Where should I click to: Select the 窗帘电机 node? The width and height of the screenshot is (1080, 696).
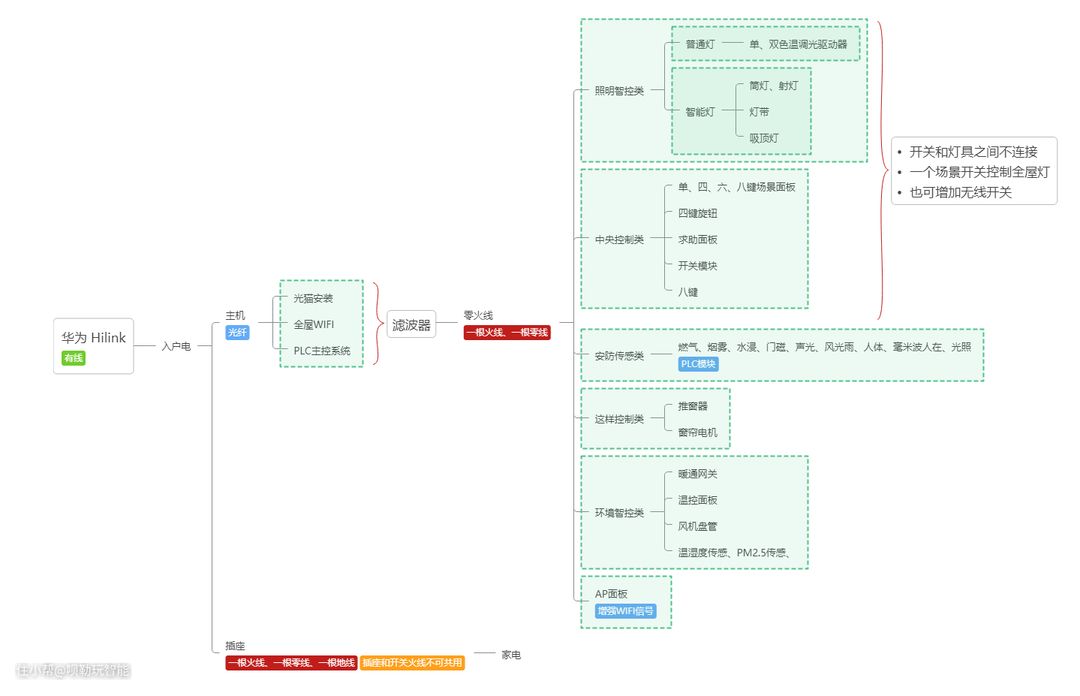click(697, 432)
